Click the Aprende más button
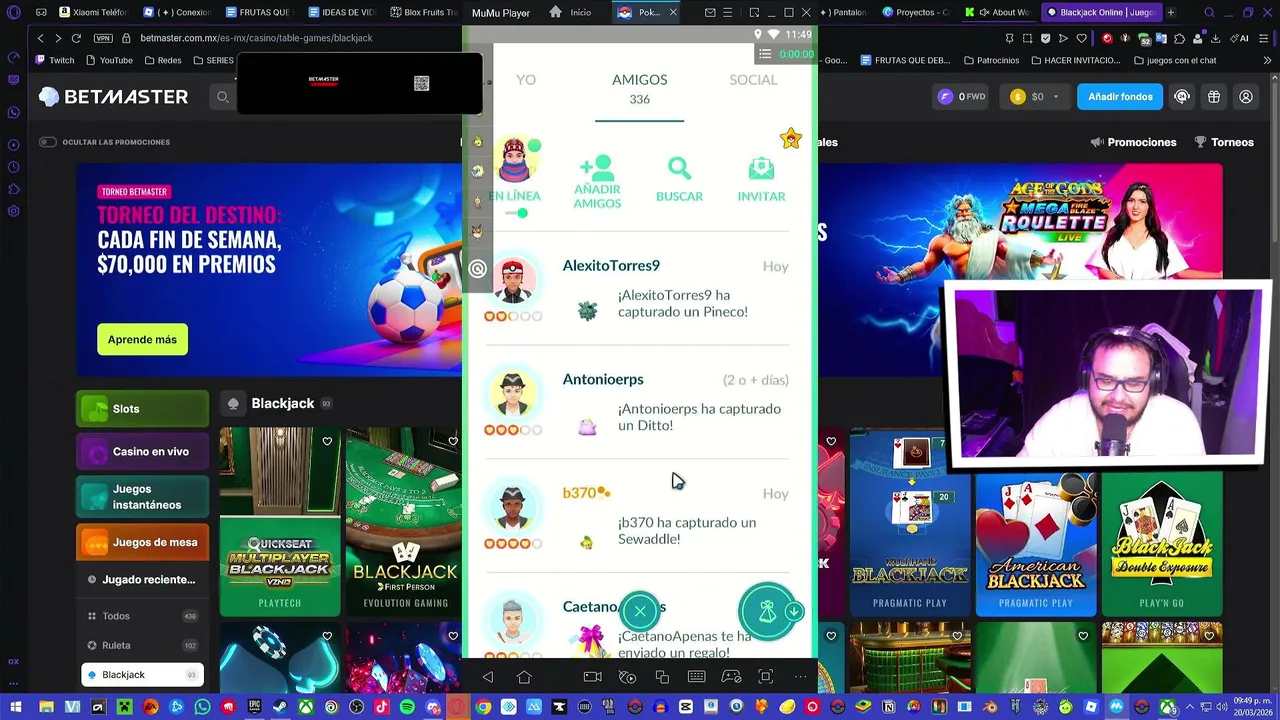 click(142, 340)
